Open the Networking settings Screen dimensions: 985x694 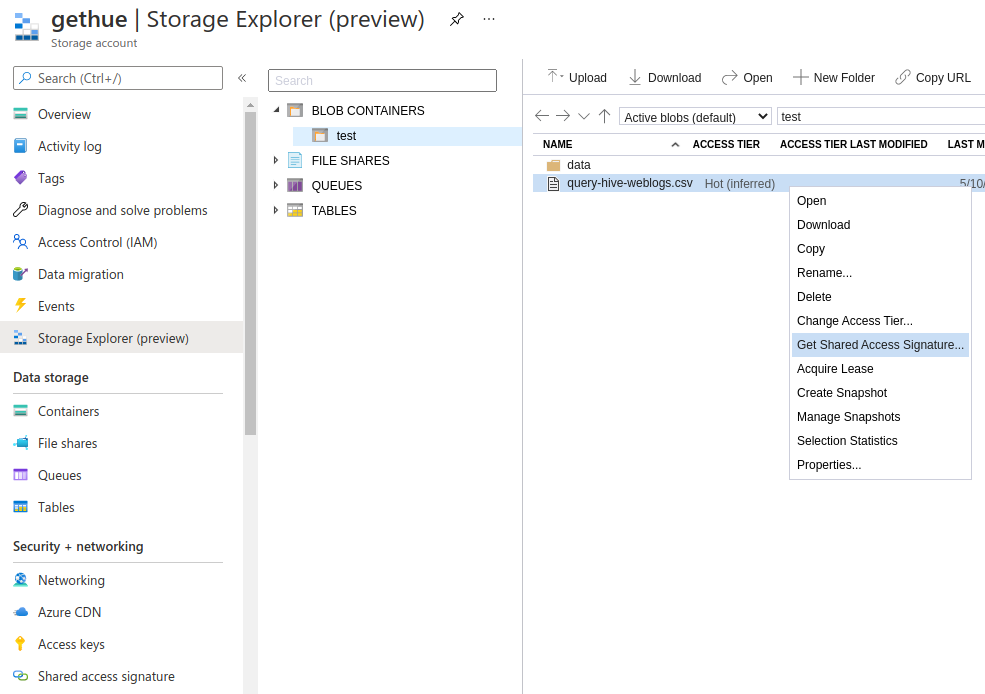tap(71, 580)
